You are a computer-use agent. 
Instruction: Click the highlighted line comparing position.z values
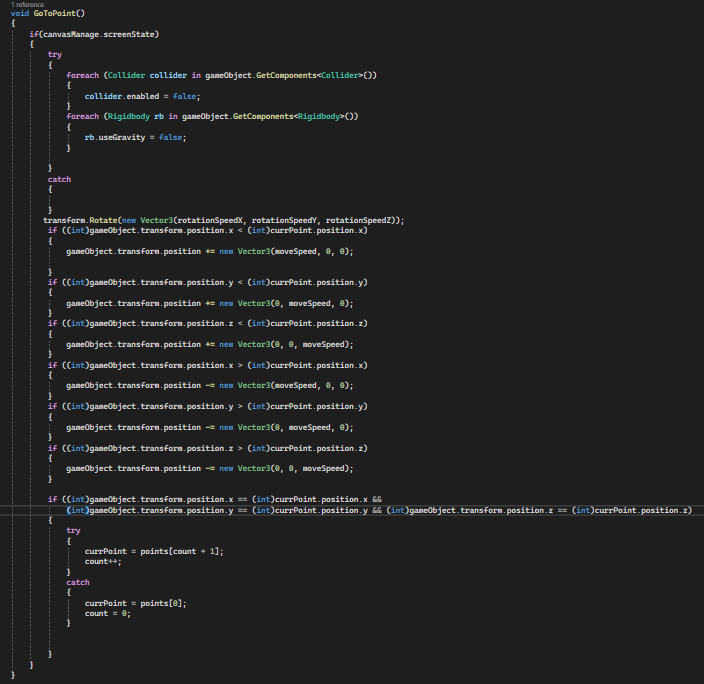tap(538, 510)
